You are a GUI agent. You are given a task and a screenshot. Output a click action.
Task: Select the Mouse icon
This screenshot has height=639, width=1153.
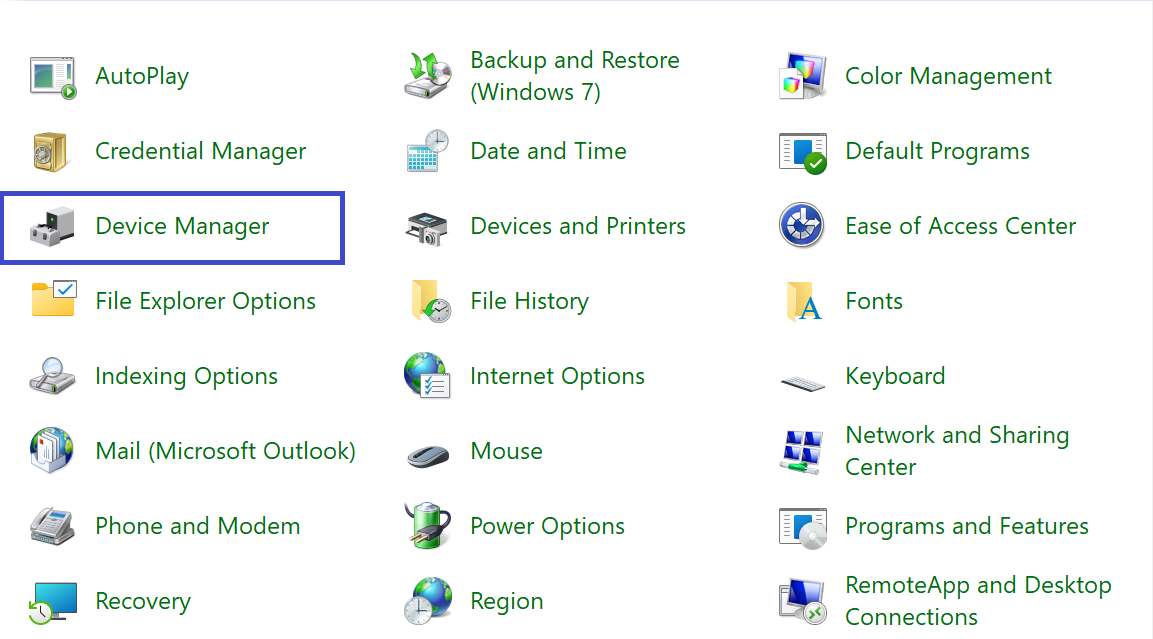pos(428,453)
